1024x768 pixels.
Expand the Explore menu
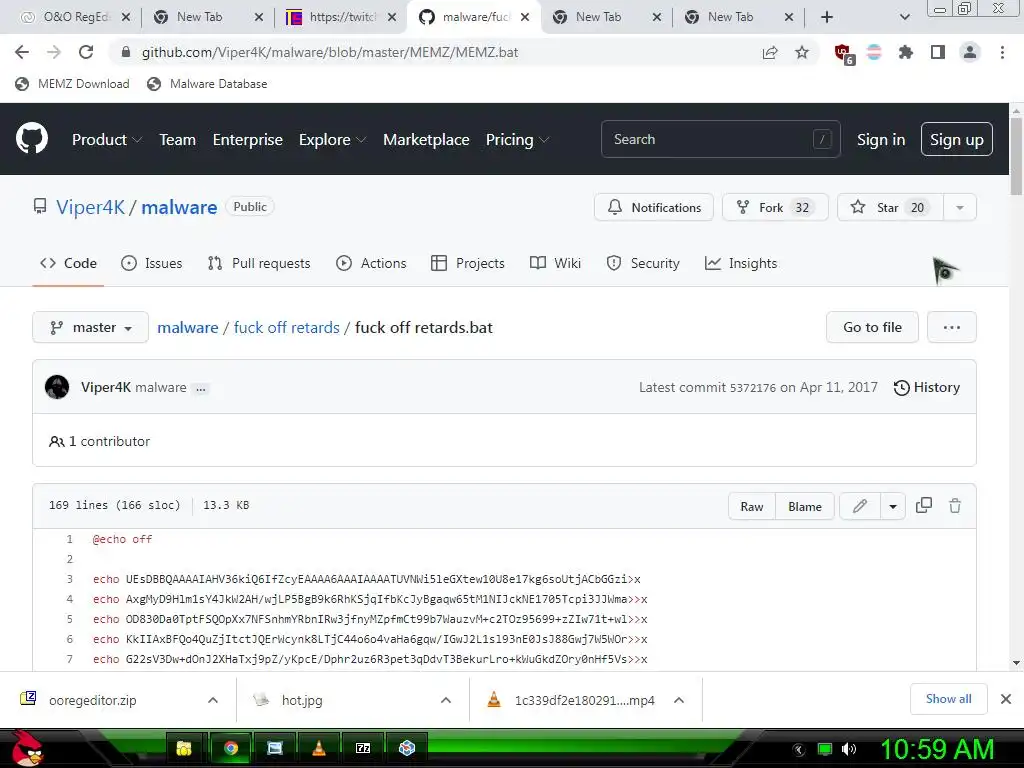click(x=332, y=140)
